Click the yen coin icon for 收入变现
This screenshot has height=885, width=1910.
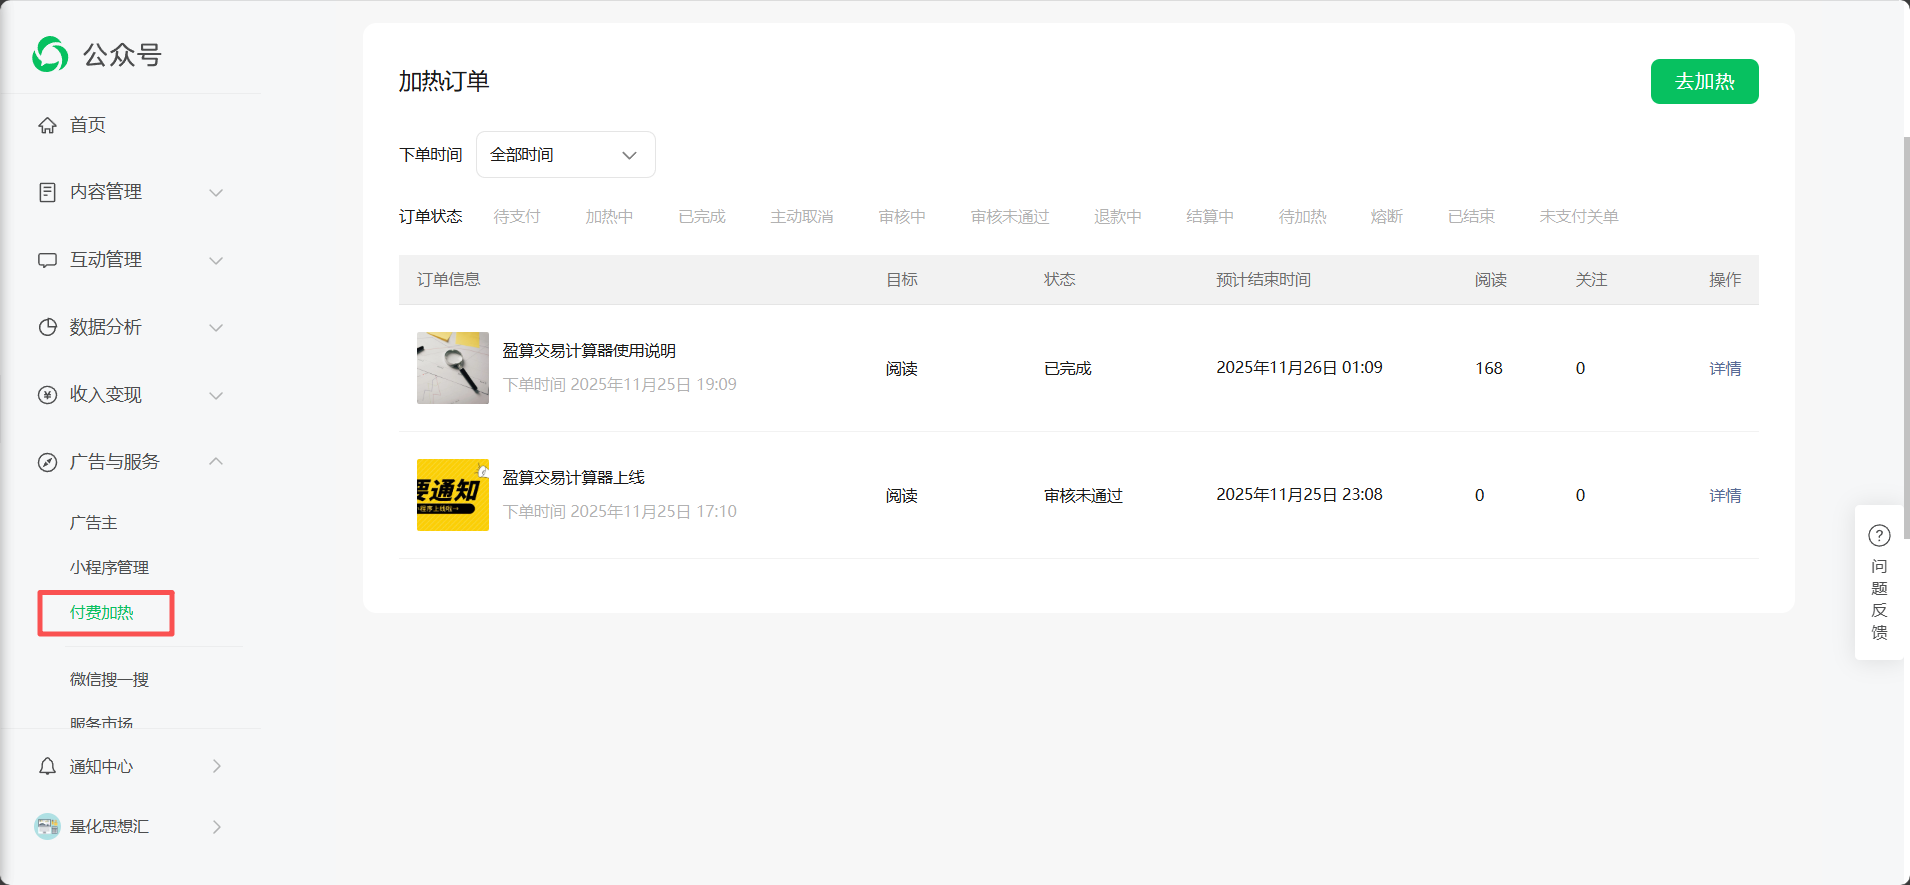pyautogui.click(x=47, y=395)
